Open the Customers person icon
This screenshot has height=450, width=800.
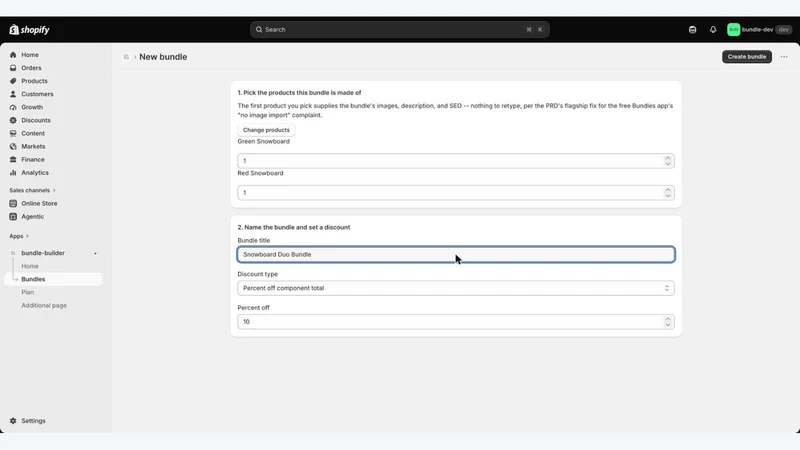(13, 94)
